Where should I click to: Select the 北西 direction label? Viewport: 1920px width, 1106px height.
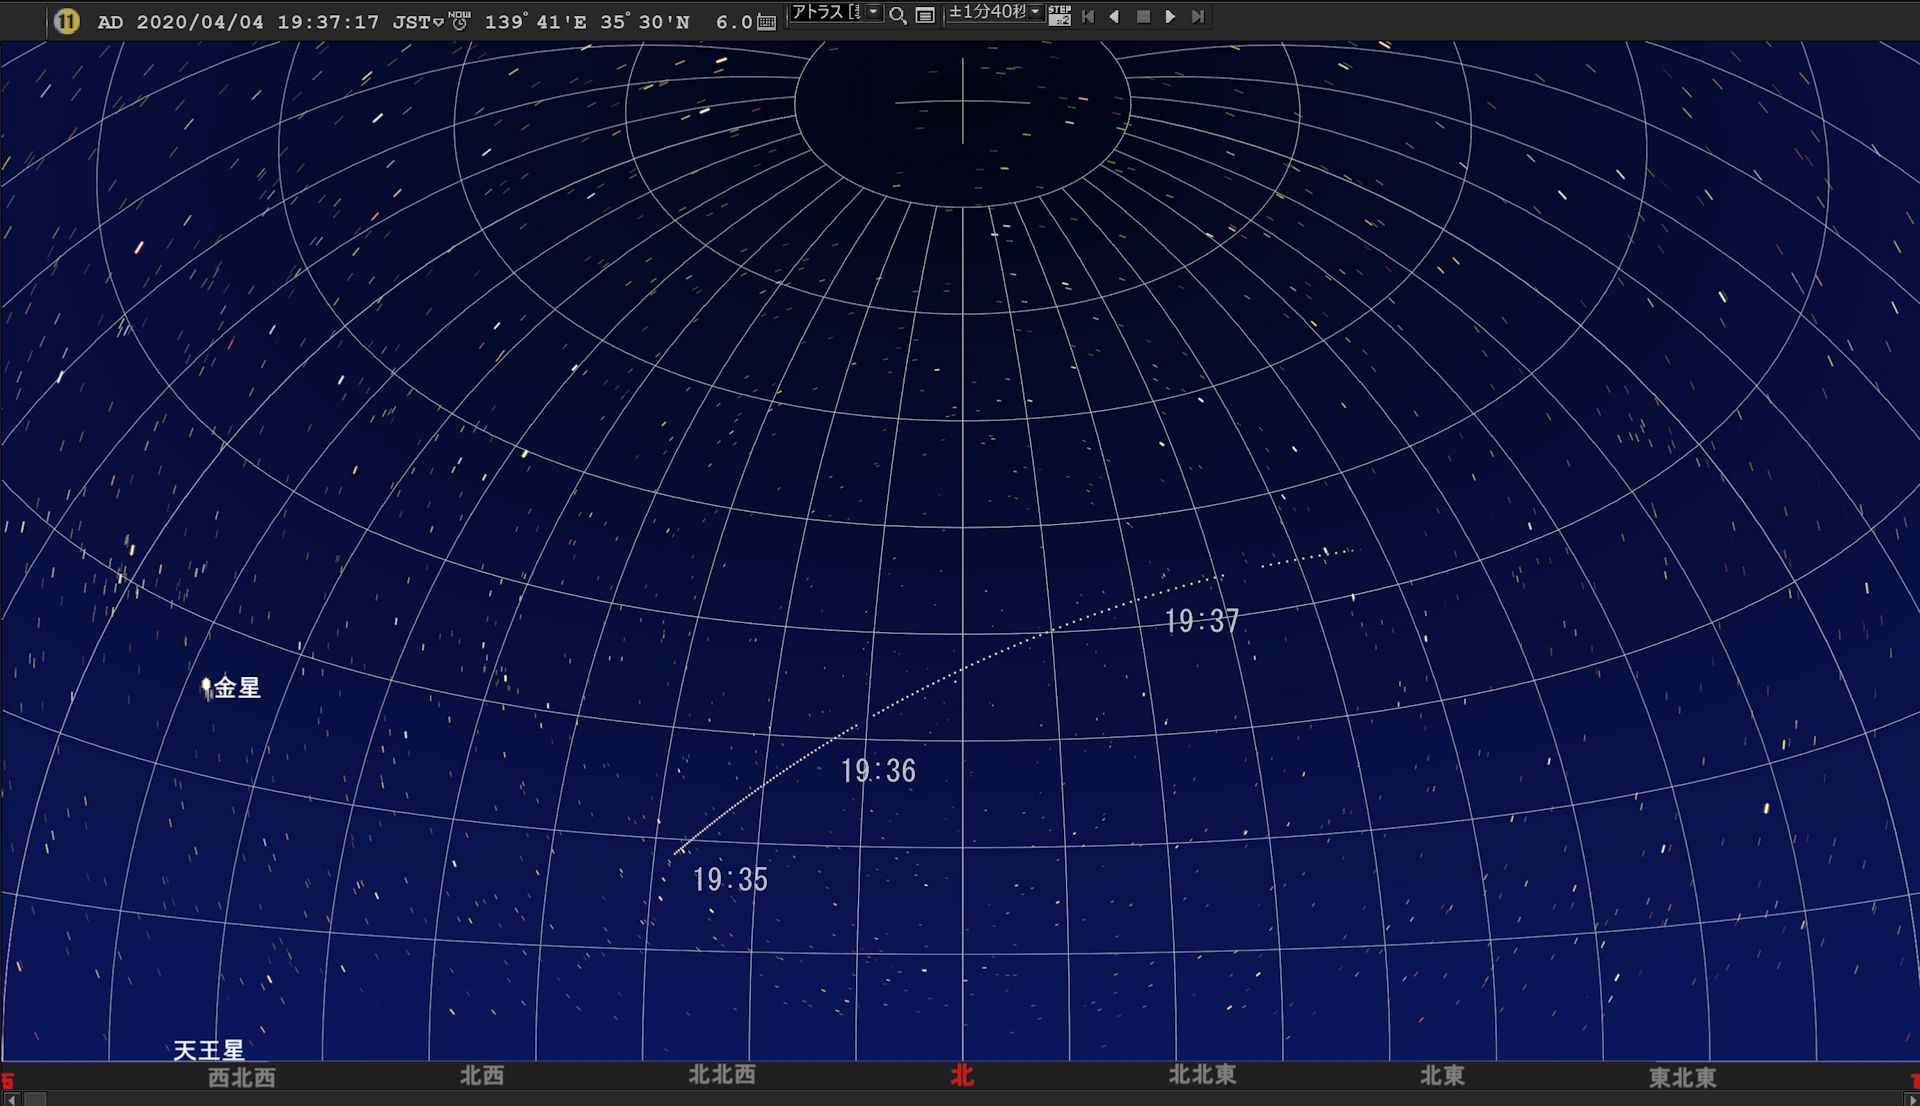click(x=482, y=1075)
